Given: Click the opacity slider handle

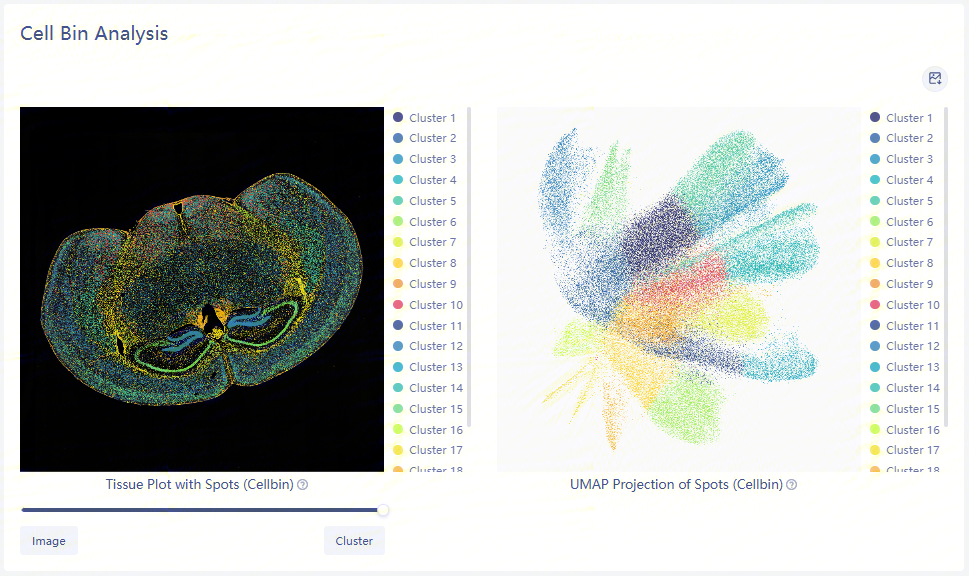Looking at the screenshot, I should [x=383, y=510].
